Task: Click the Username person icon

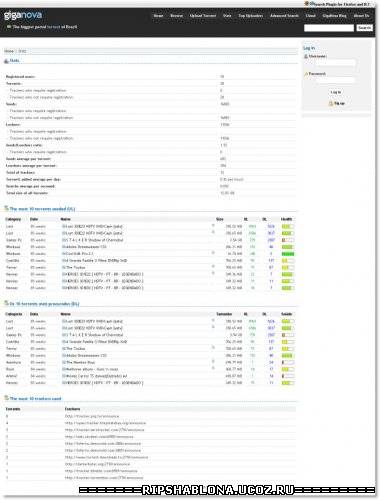Action: [306, 56]
